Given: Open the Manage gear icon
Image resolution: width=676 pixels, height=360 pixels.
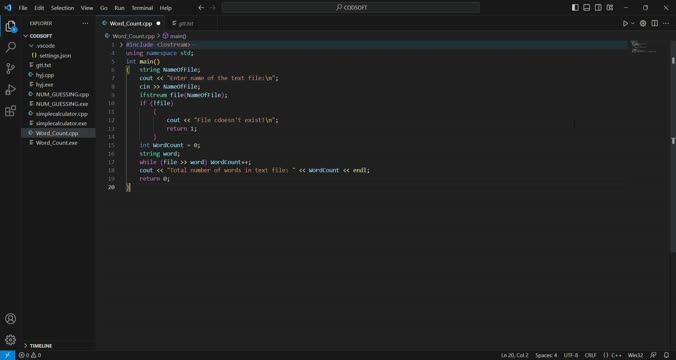Looking at the screenshot, I should (x=10, y=340).
